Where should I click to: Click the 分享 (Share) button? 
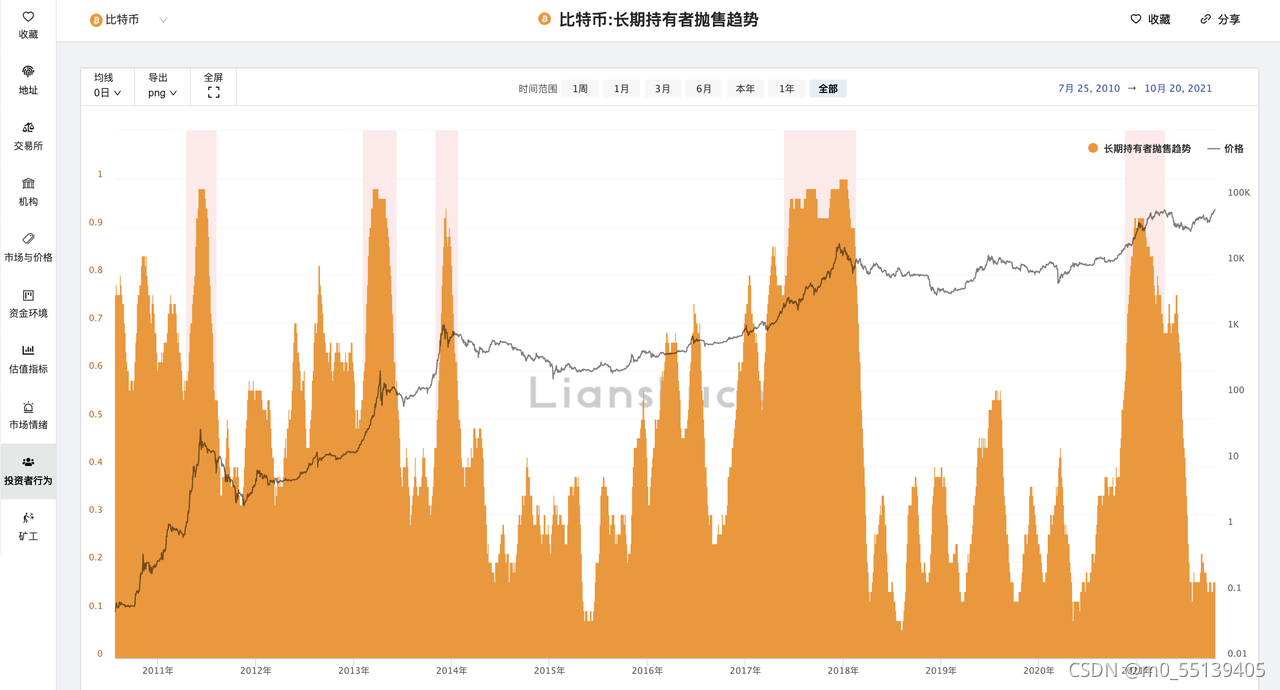tap(1218, 19)
